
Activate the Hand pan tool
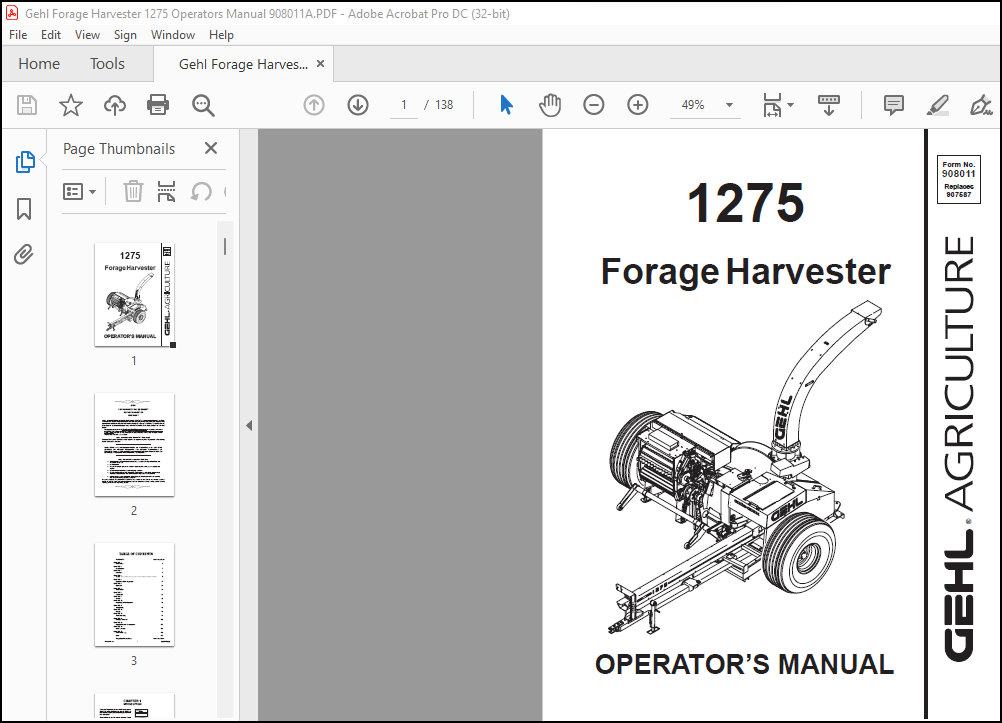click(x=550, y=105)
